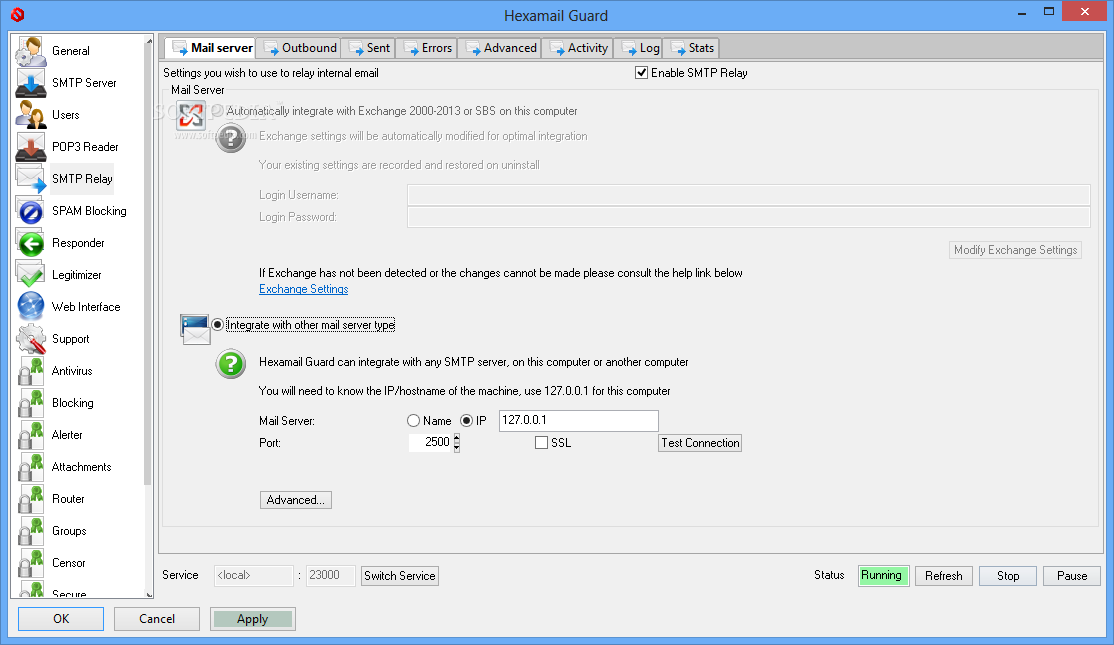This screenshot has height=645, width=1114.
Task: Click the Exchange integration icon
Action: [x=191, y=115]
